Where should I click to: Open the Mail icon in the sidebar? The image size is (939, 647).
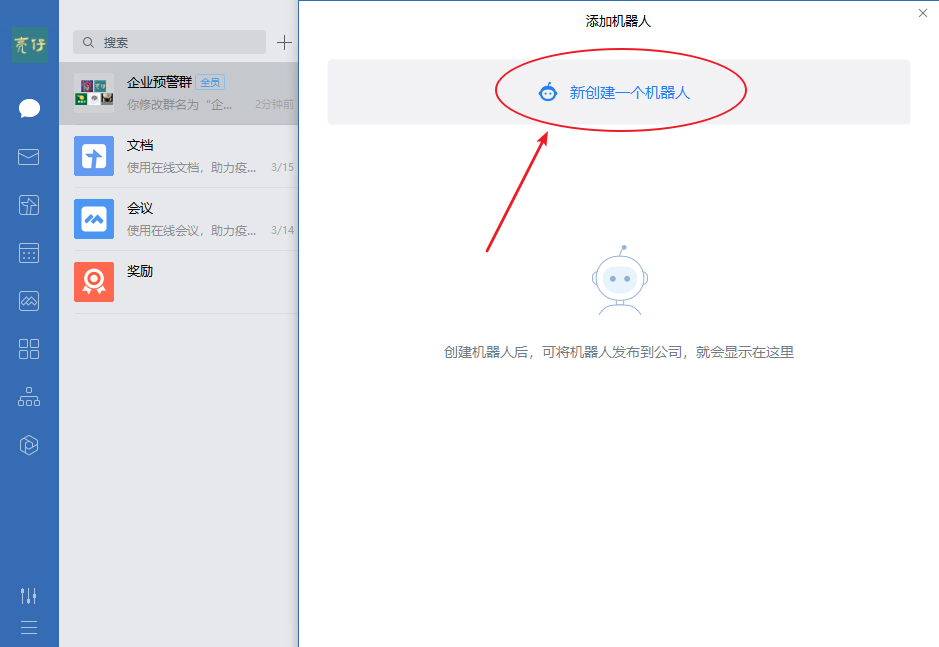click(x=29, y=157)
